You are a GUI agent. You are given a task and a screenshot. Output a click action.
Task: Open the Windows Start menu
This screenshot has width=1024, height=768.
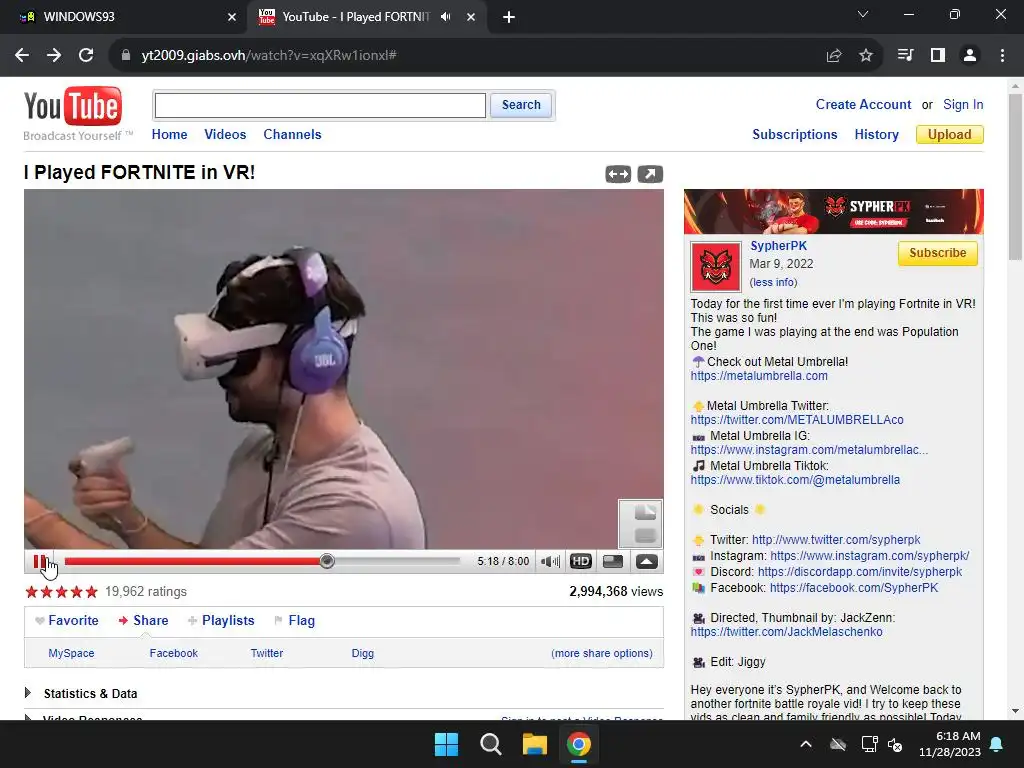(447, 744)
